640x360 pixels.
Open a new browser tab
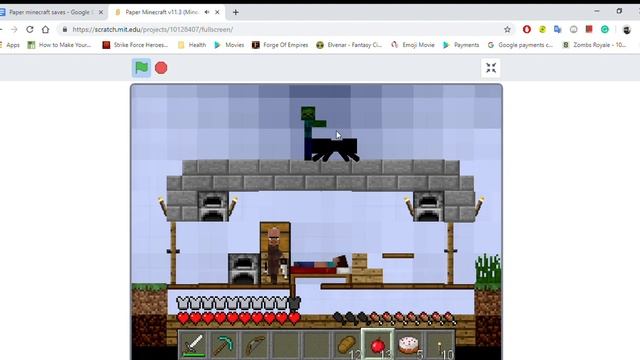click(236, 12)
